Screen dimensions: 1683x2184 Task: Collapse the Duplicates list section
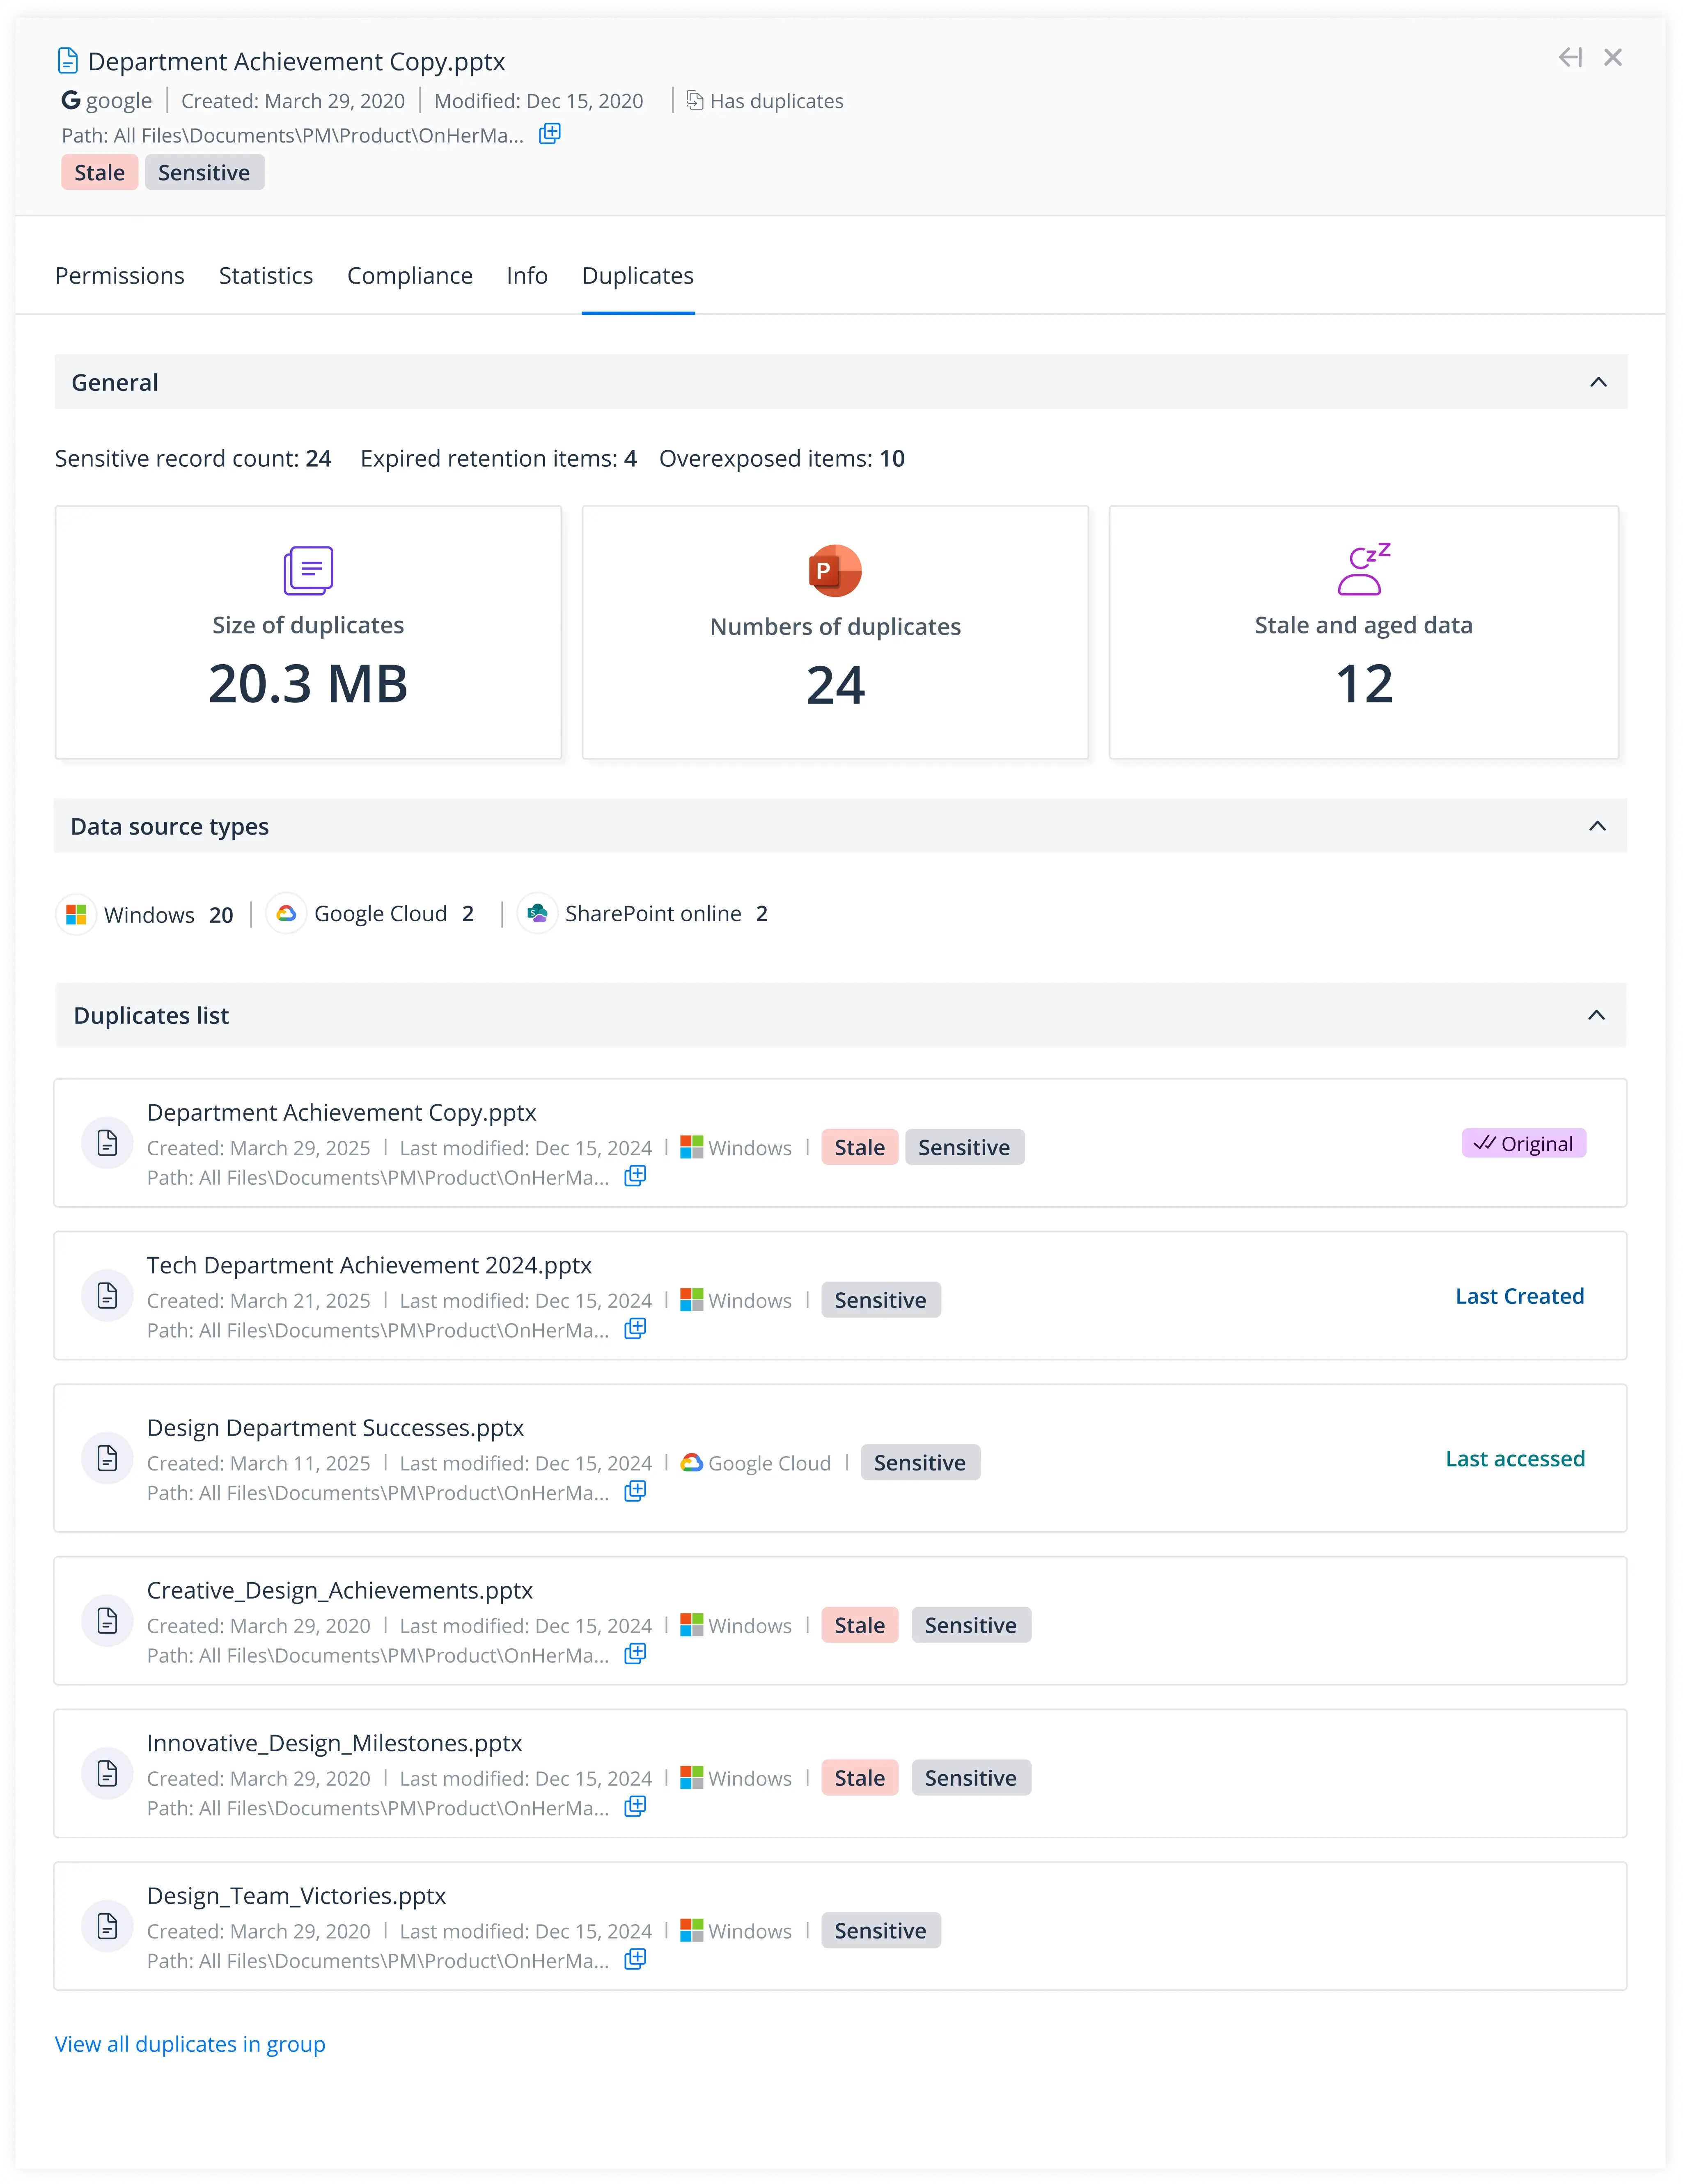(1596, 1015)
